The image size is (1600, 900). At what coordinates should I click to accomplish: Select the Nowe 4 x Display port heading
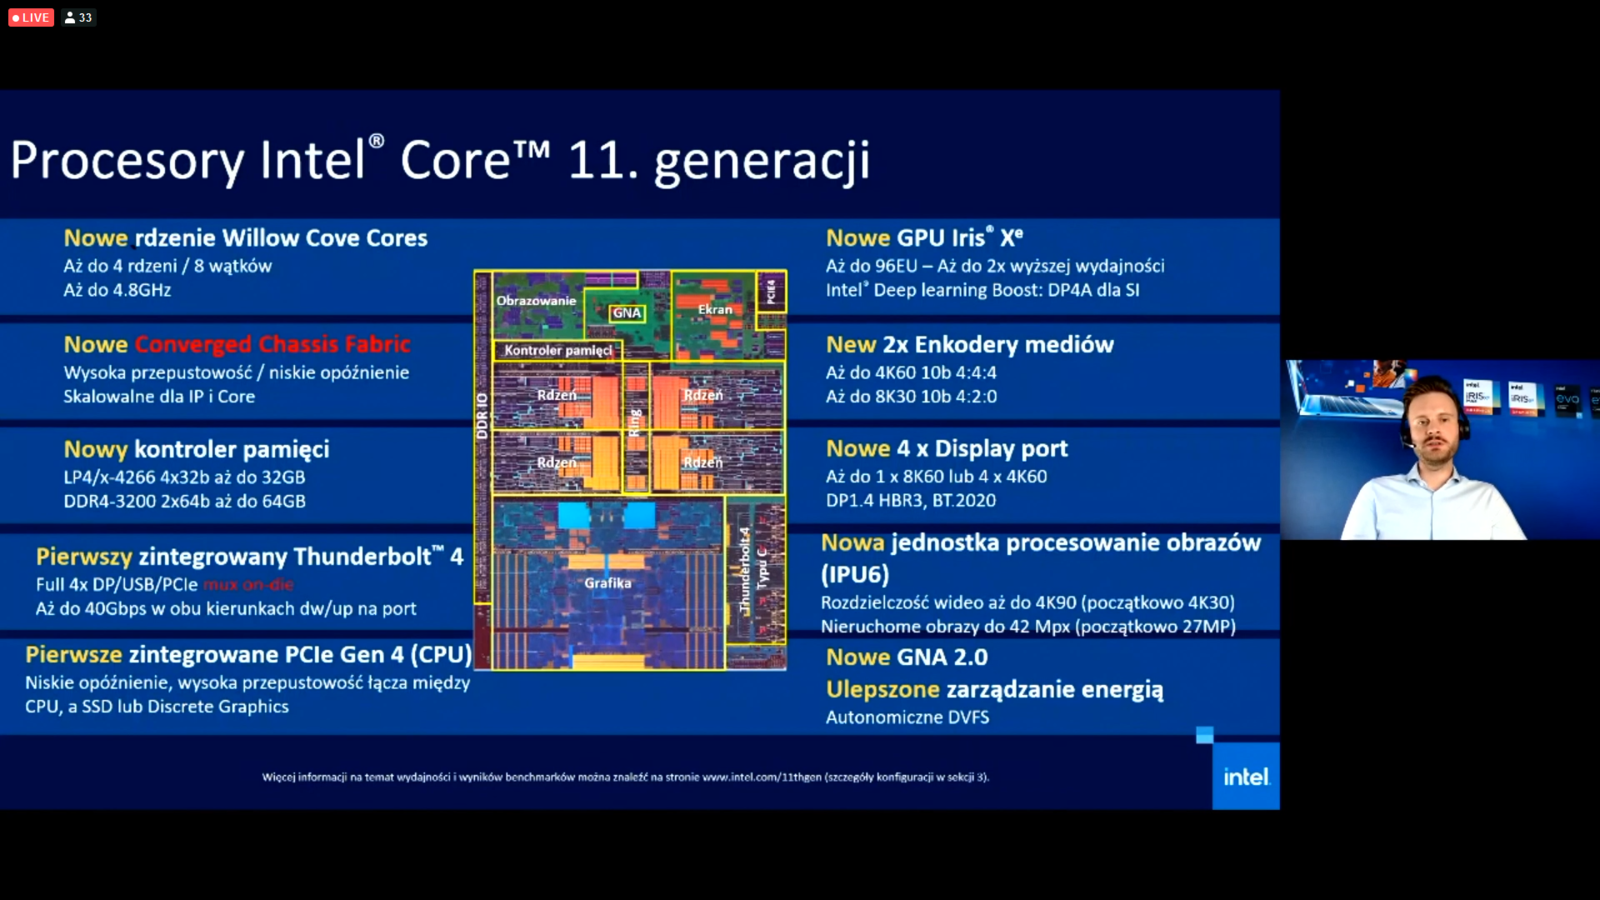(x=946, y=448)
